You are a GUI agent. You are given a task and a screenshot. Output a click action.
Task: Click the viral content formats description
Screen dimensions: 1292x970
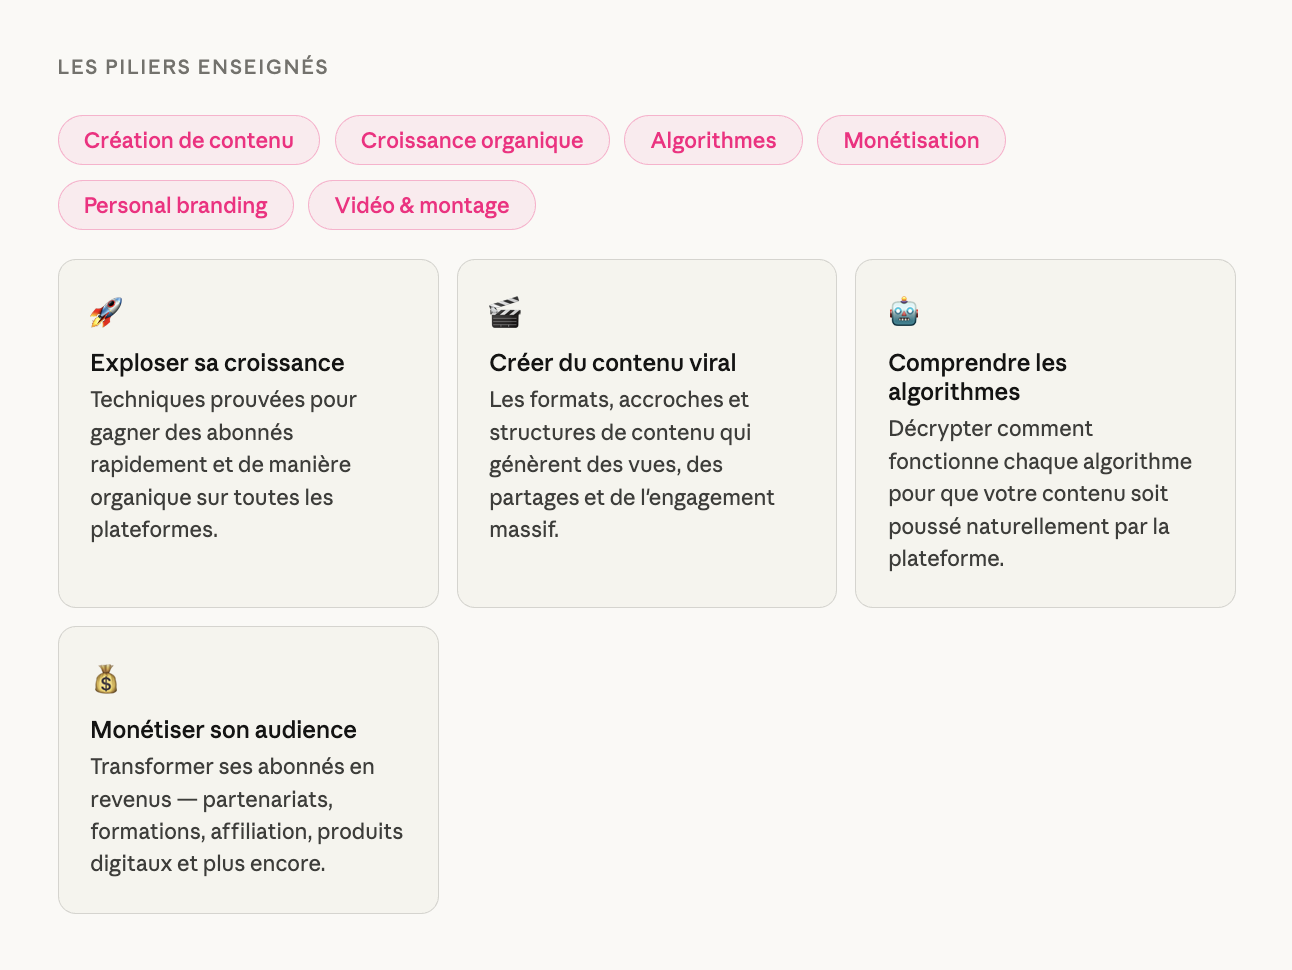point(631,464)
